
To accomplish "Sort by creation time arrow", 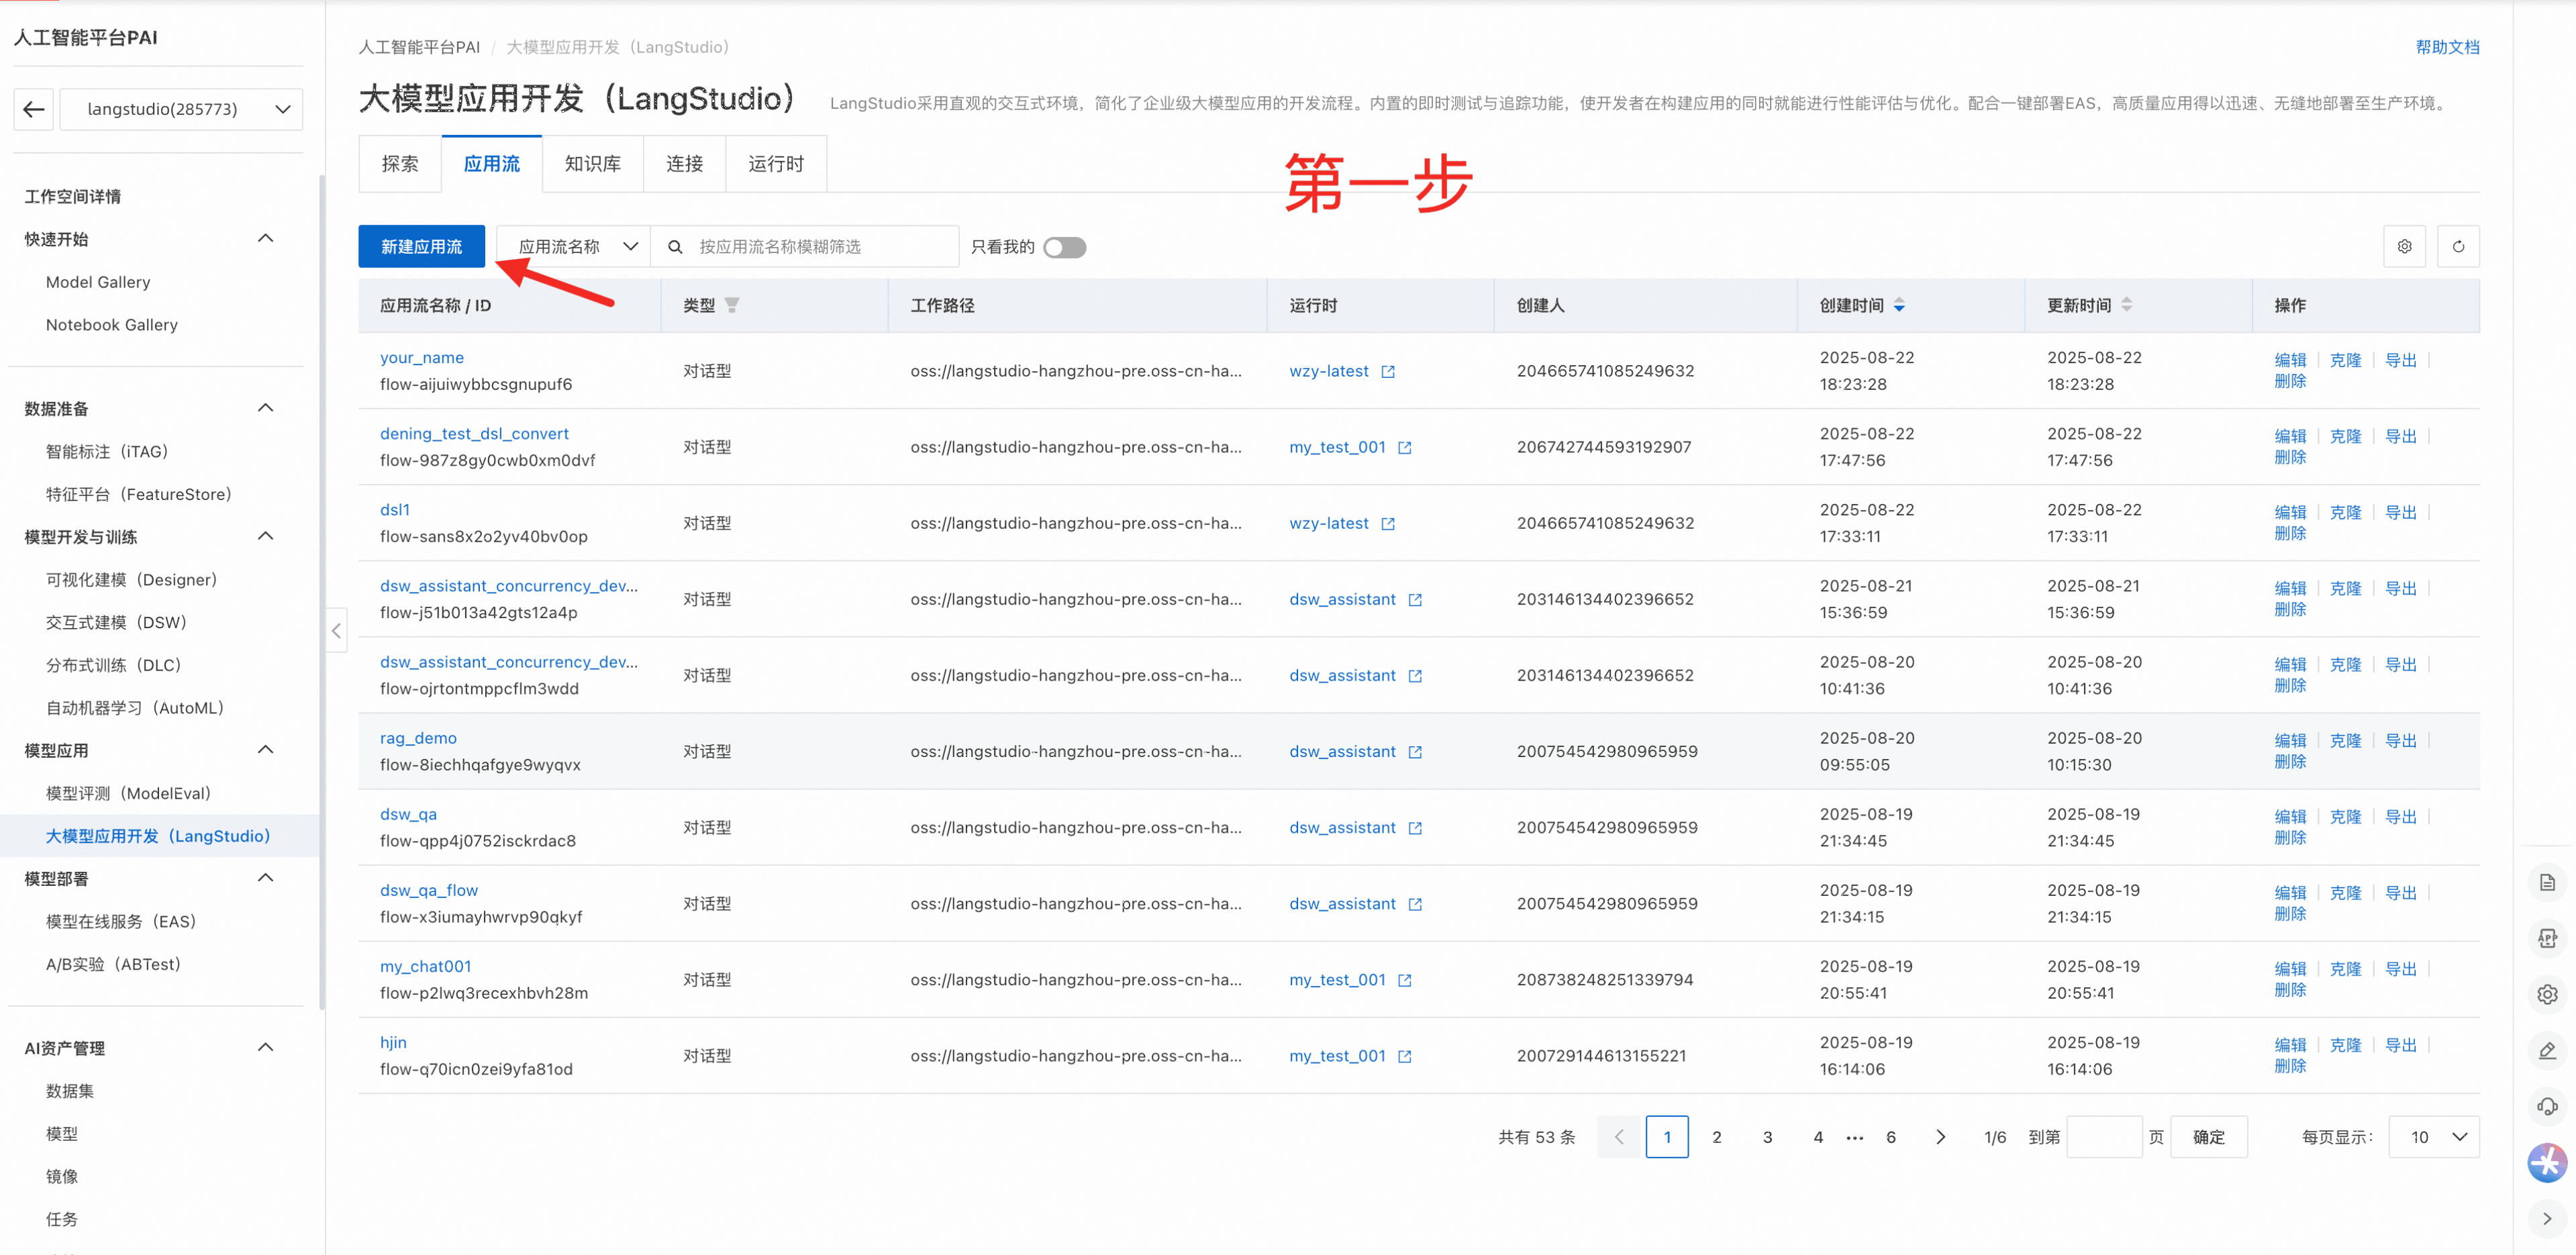I will (1899, 305).
